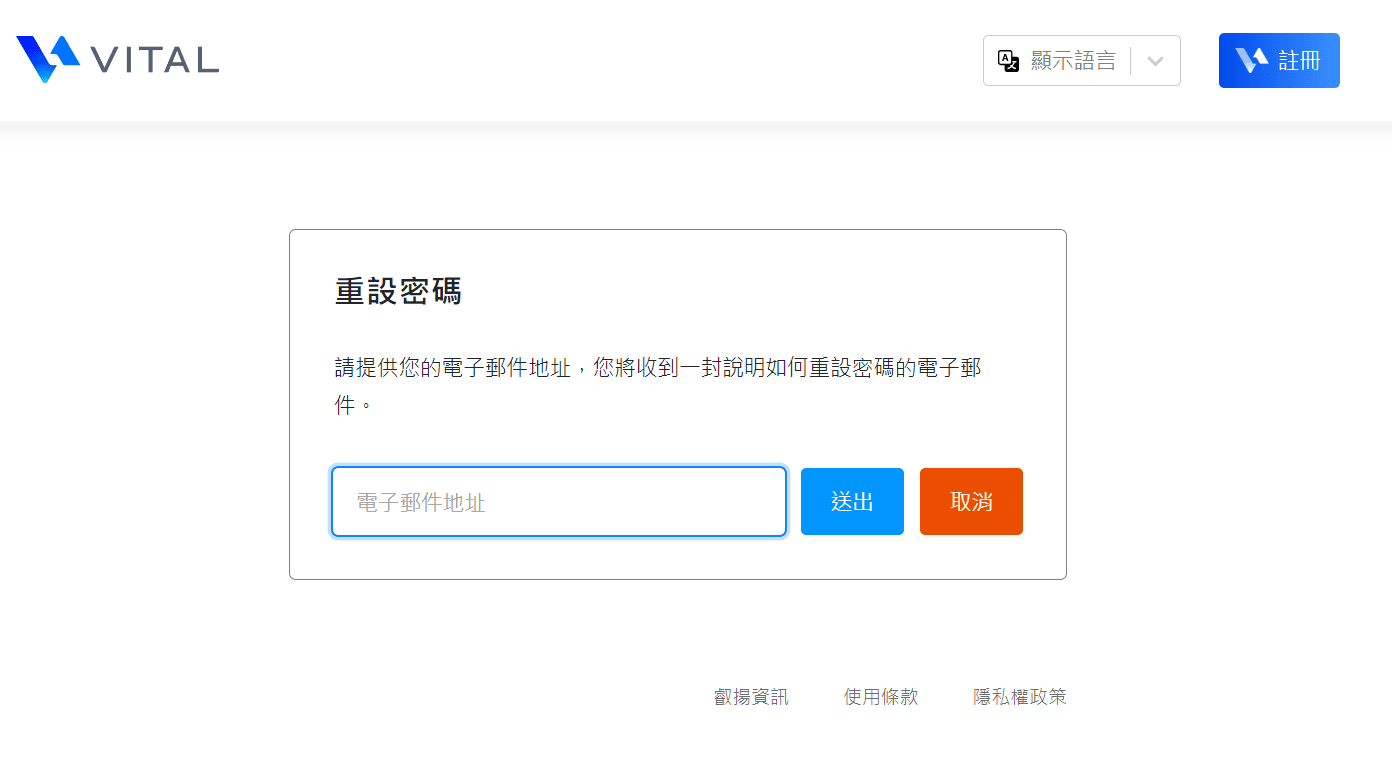The image size is (1392, 767).
Task: Cancel password reset with 取消 button
Action: tap(971, 502)
